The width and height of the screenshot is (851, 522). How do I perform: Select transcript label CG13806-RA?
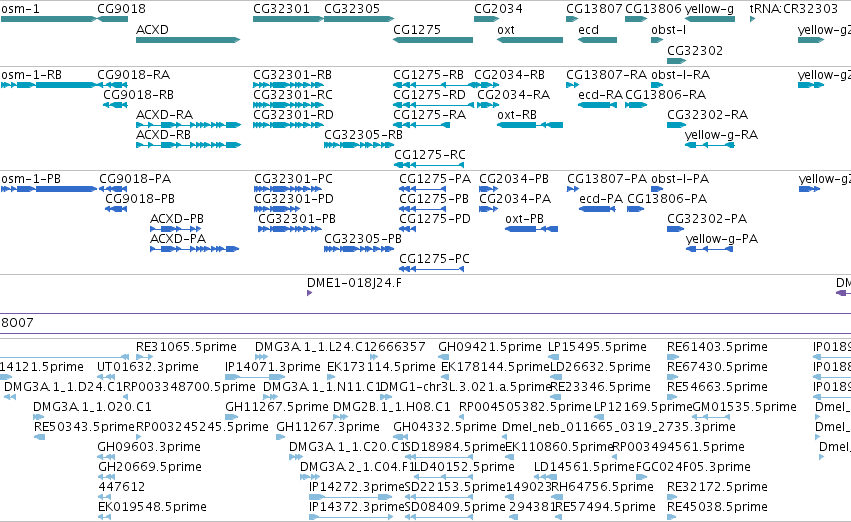[665, 95]
